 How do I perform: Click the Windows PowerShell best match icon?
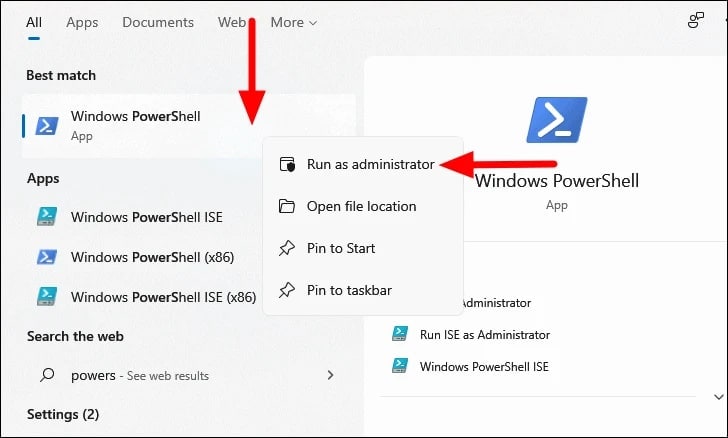pyautogui.click(x=47, y=126)
